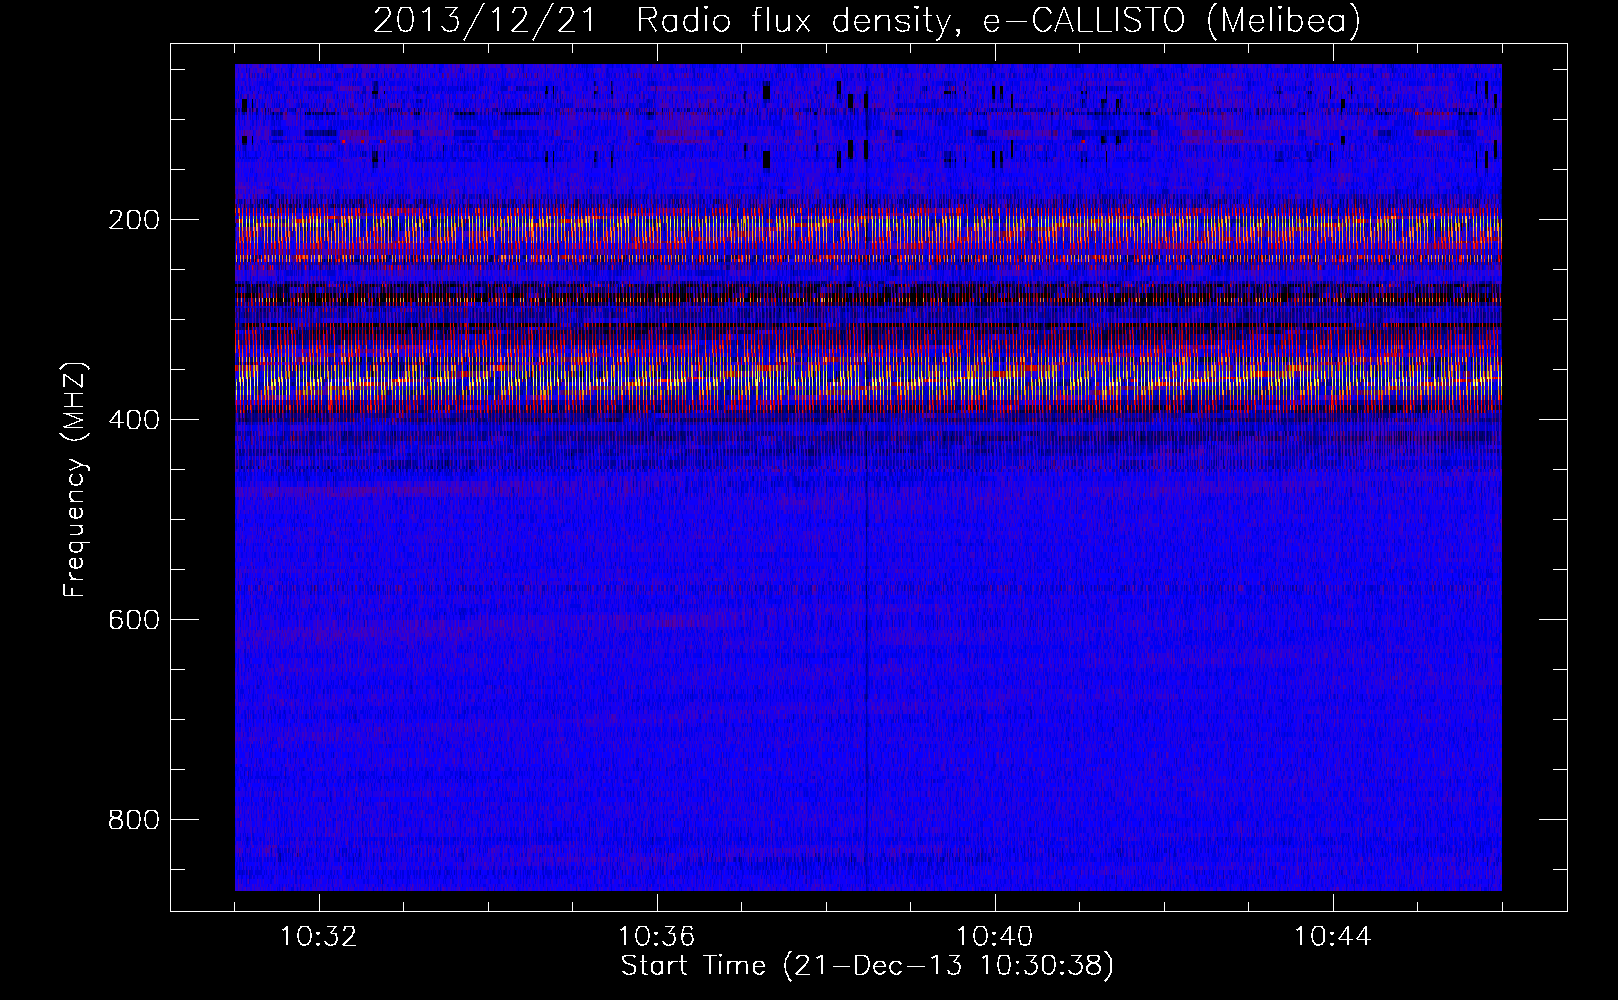
Task: Click the 10:44 time axis label
Action: tap(1333, 937)
